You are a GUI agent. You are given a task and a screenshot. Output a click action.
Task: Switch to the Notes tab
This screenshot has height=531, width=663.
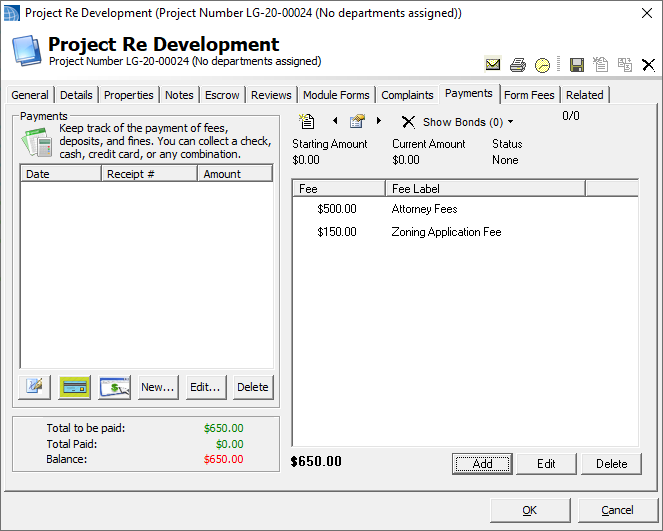tap(179, 95)
